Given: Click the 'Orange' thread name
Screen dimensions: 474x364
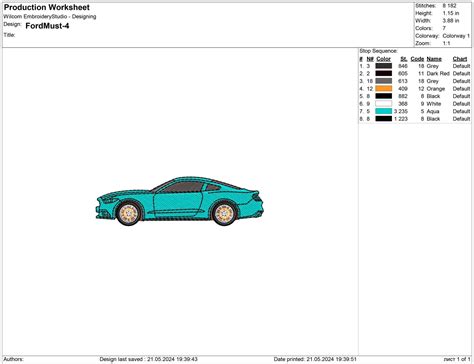Looking at the screenshot, I should (x=436, y=89).
